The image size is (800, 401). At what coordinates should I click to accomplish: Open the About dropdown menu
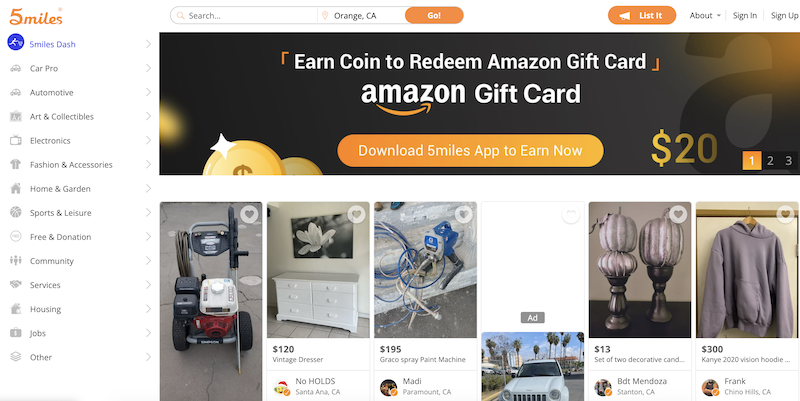click(705, 16)
